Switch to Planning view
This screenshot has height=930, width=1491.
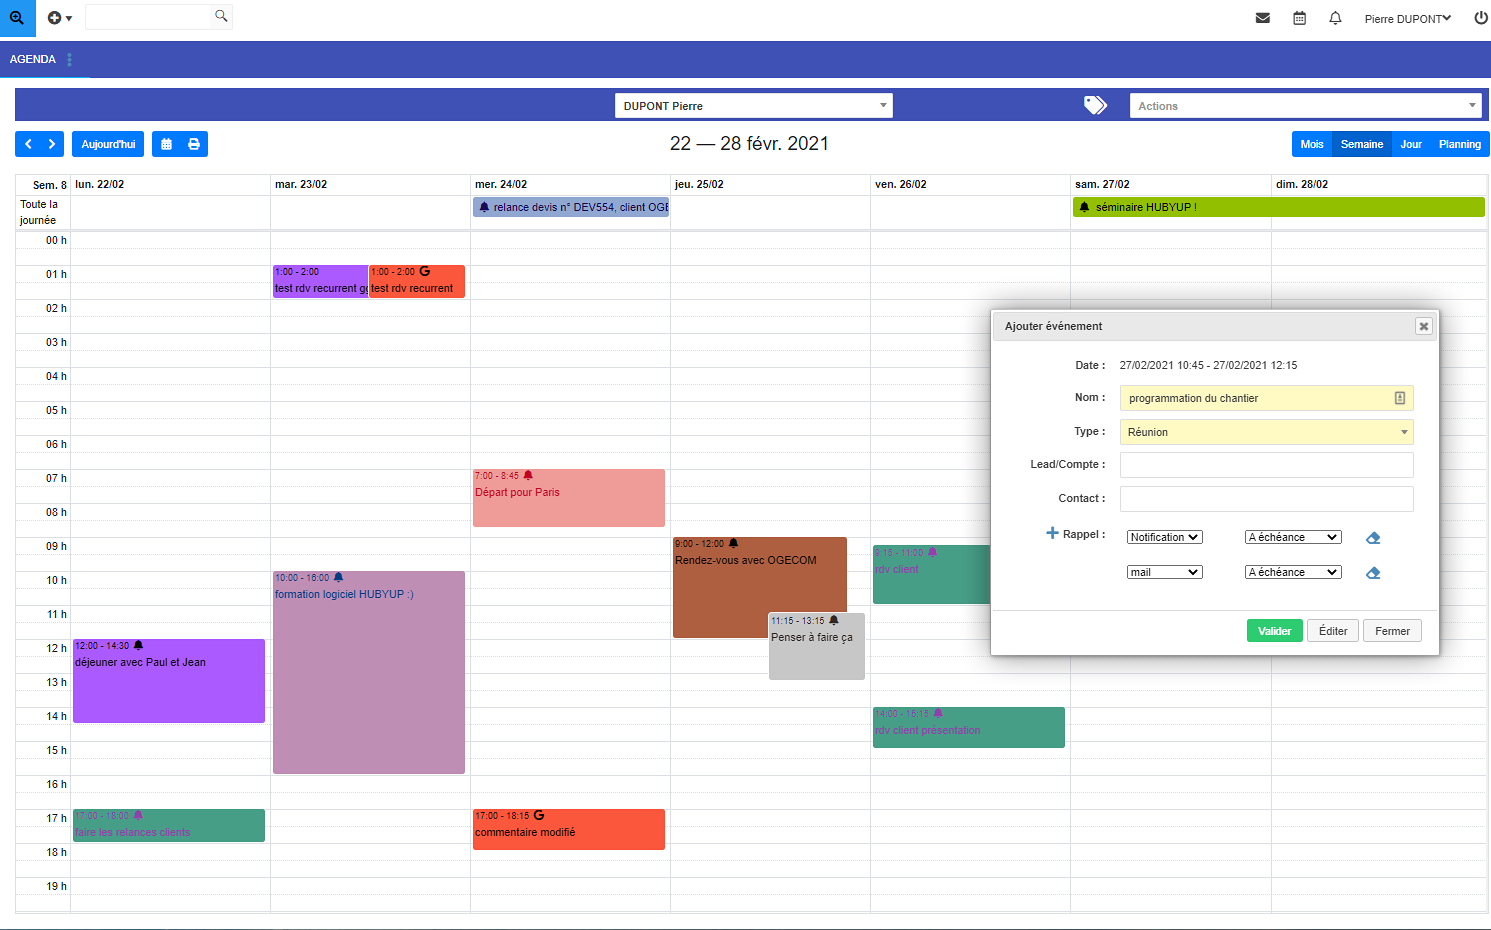(x=1460, y=144)
